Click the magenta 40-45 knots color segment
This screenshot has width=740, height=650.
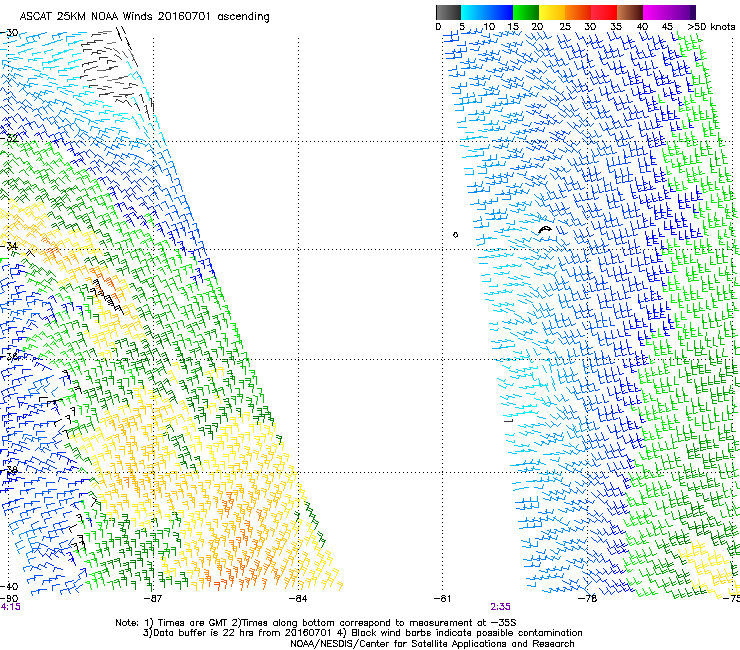coord(656,12)
